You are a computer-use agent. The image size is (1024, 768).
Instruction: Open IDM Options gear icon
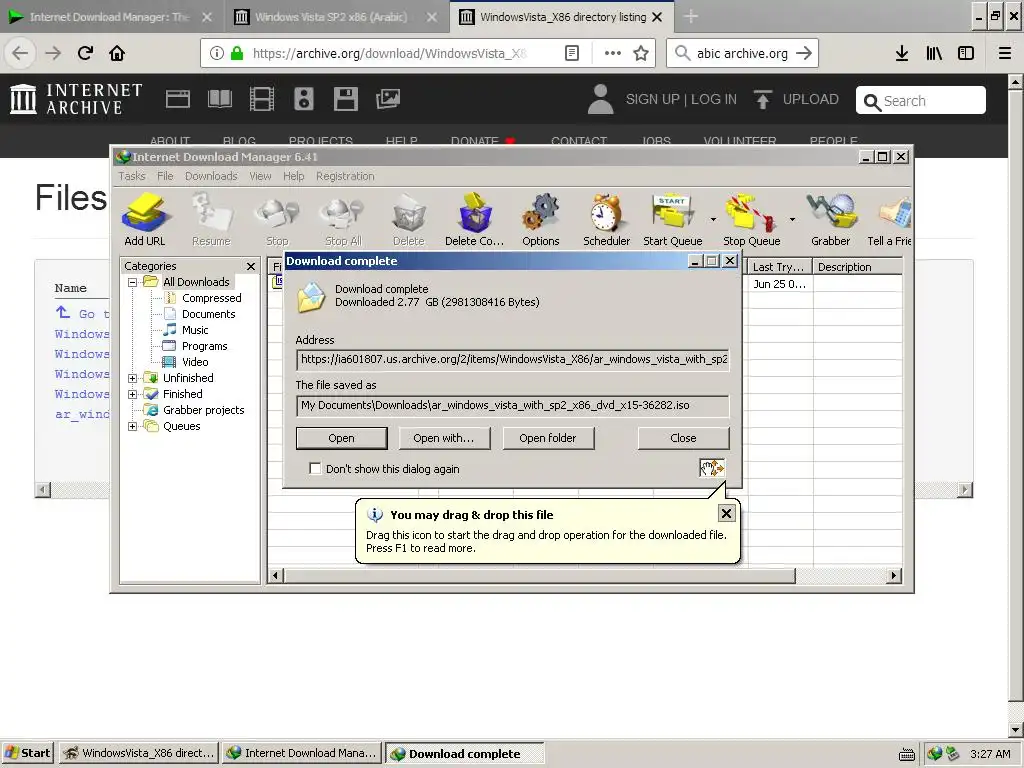click(x=541, y=214)
